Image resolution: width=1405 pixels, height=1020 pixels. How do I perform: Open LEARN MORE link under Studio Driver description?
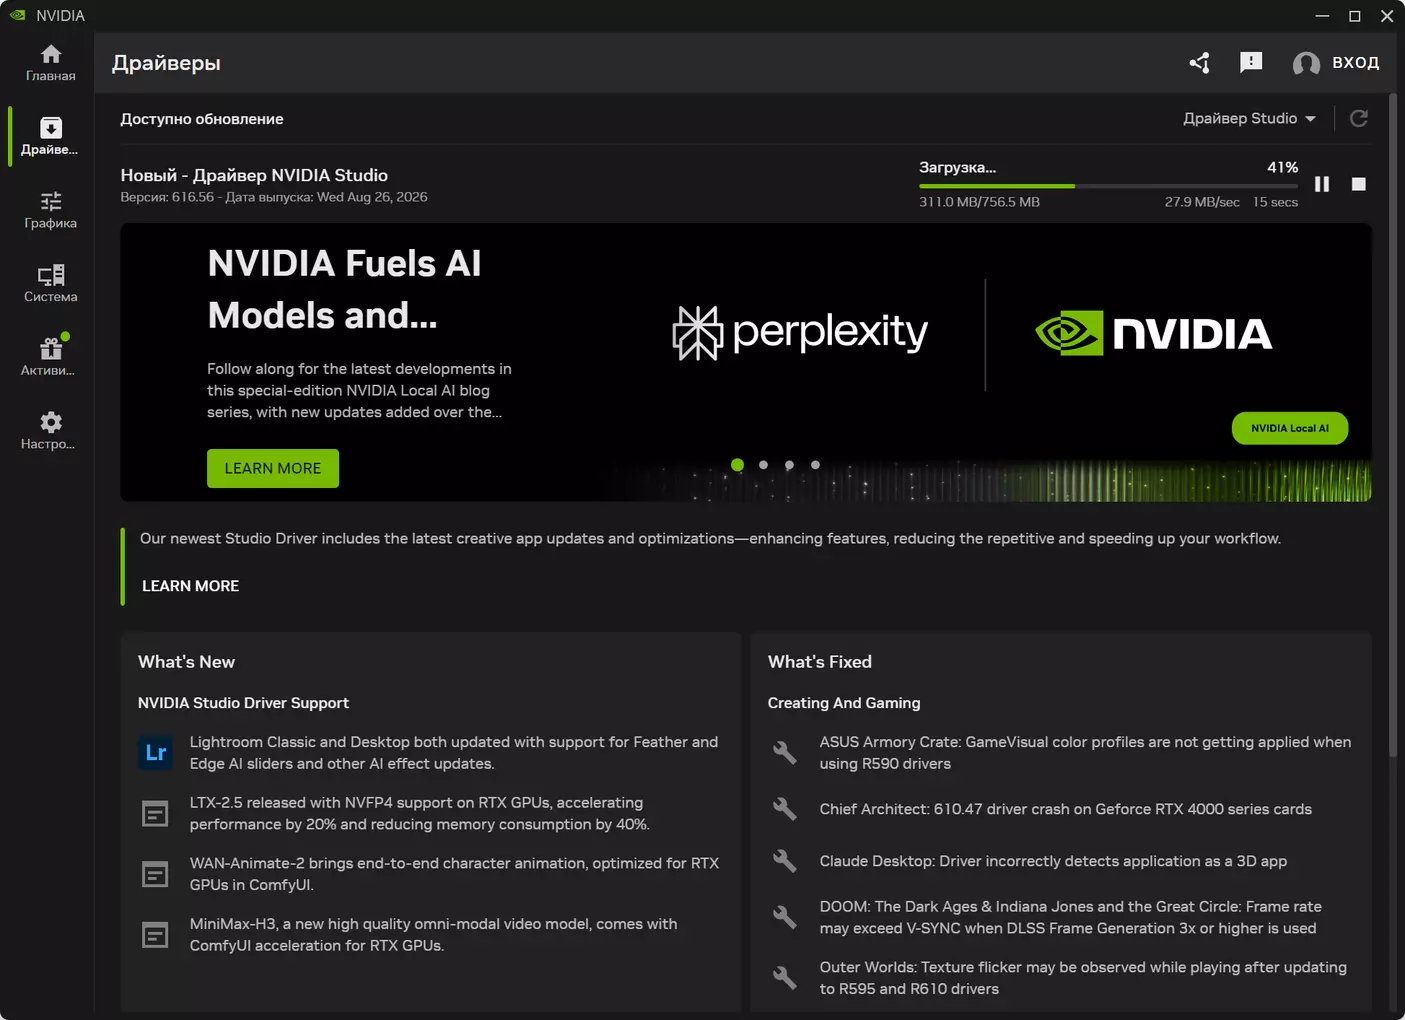coord(190,586)
